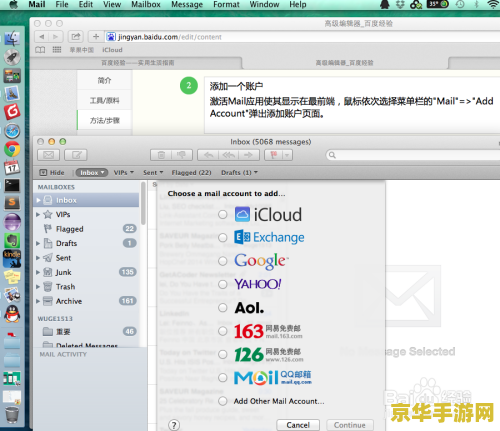Click the Reply All toolbar icon
This screenshot has width=500, height=431.
pyautogui.click(x=228, y=155)
